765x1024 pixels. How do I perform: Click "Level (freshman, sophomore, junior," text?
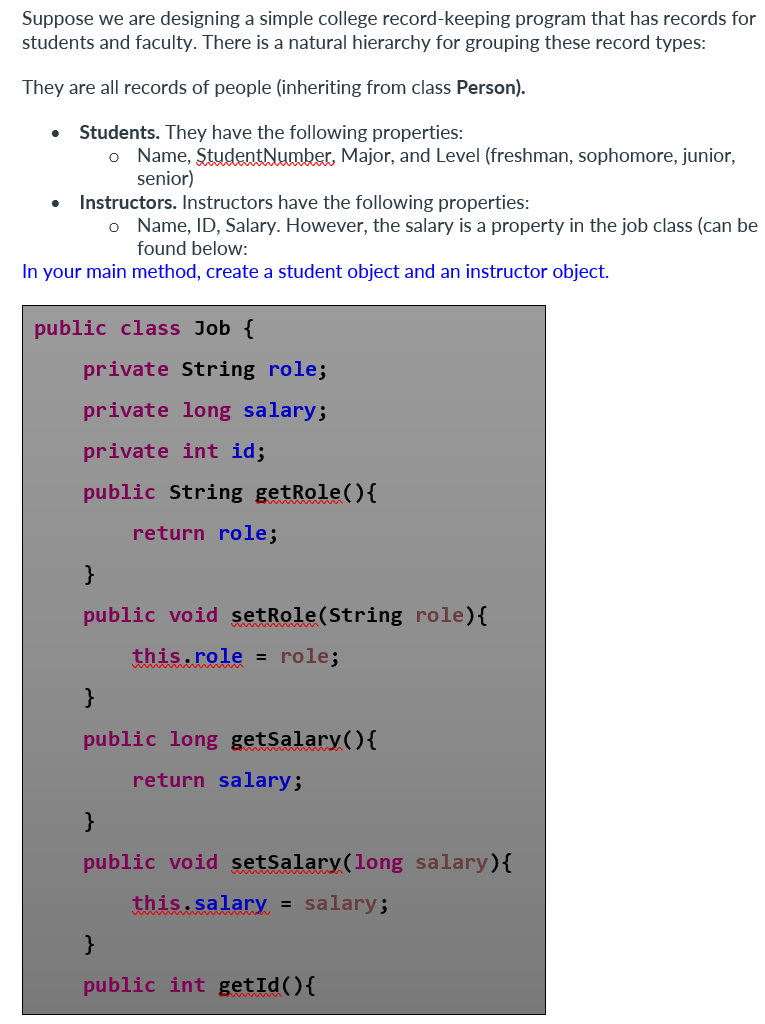[x=586, y=156]
